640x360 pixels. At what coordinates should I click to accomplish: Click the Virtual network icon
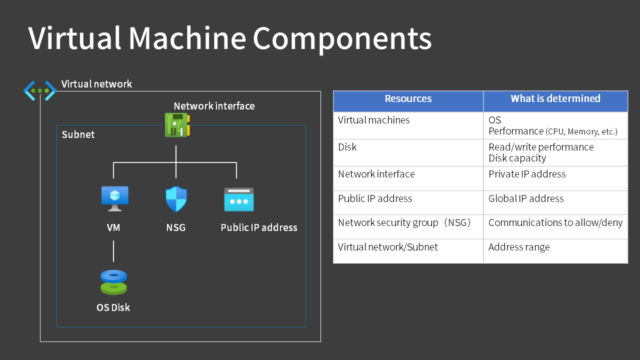click(x=40, y=91)
